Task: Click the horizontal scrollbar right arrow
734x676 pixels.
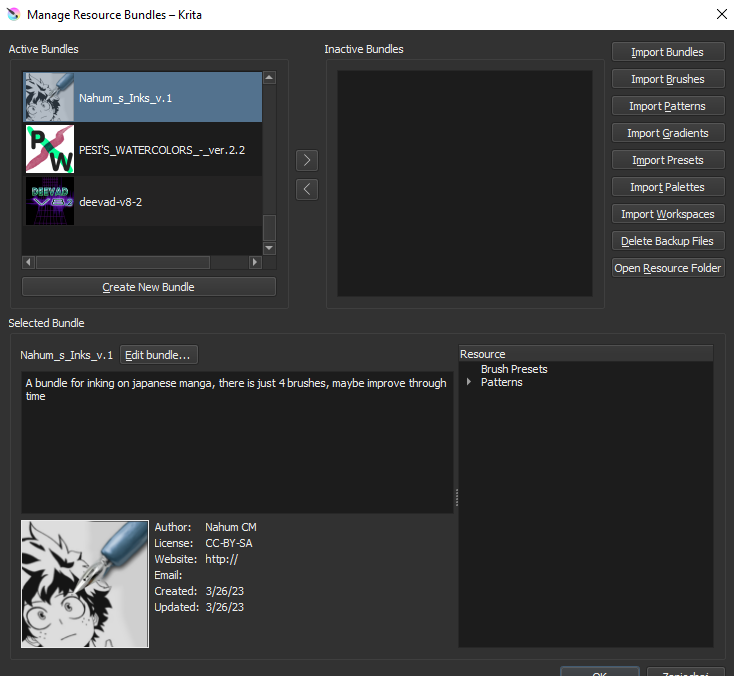Action: coord(255,262)
